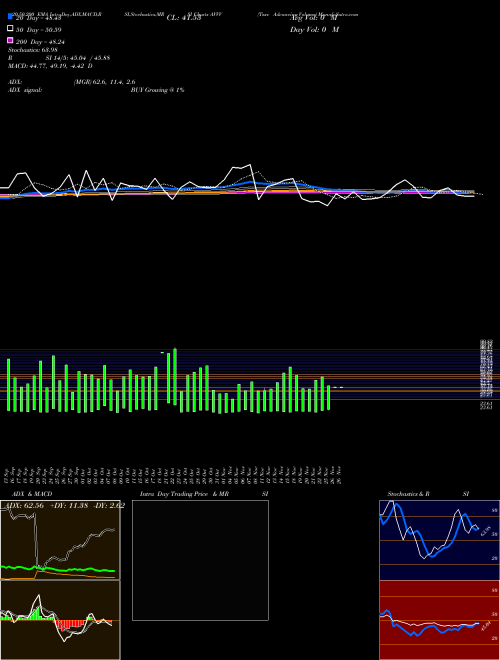This screenshot has width=500, height=660.
Task: Click the tallest green volume bar
Action: click(175, 377)
